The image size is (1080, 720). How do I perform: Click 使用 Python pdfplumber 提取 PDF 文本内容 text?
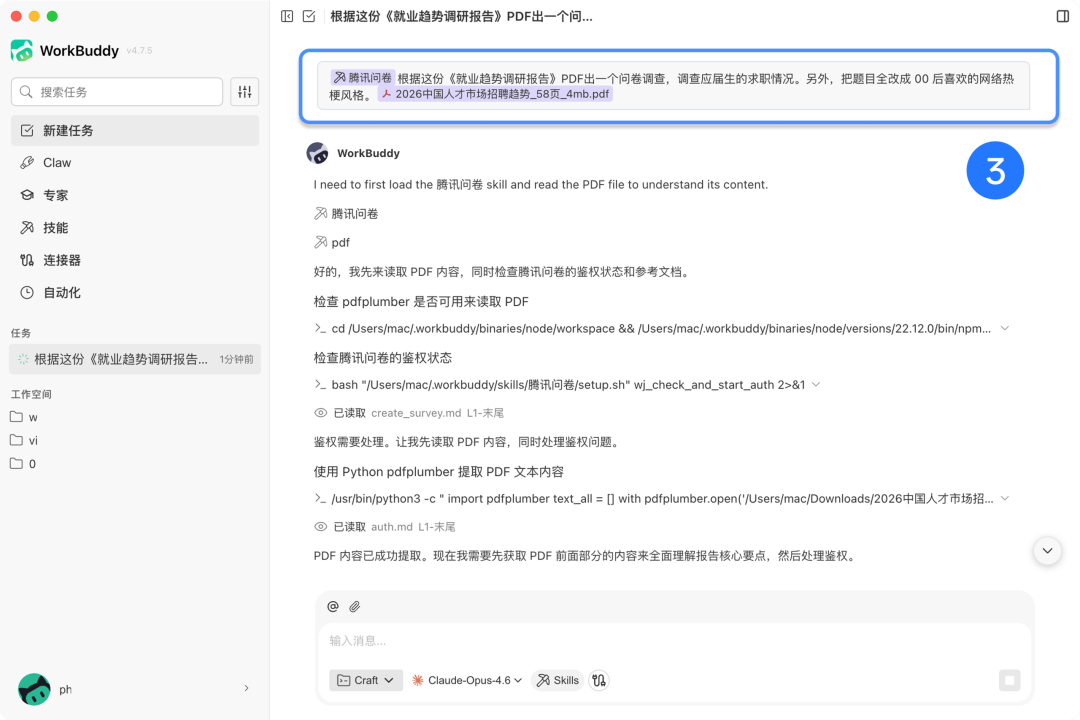[x=439, y=471]
